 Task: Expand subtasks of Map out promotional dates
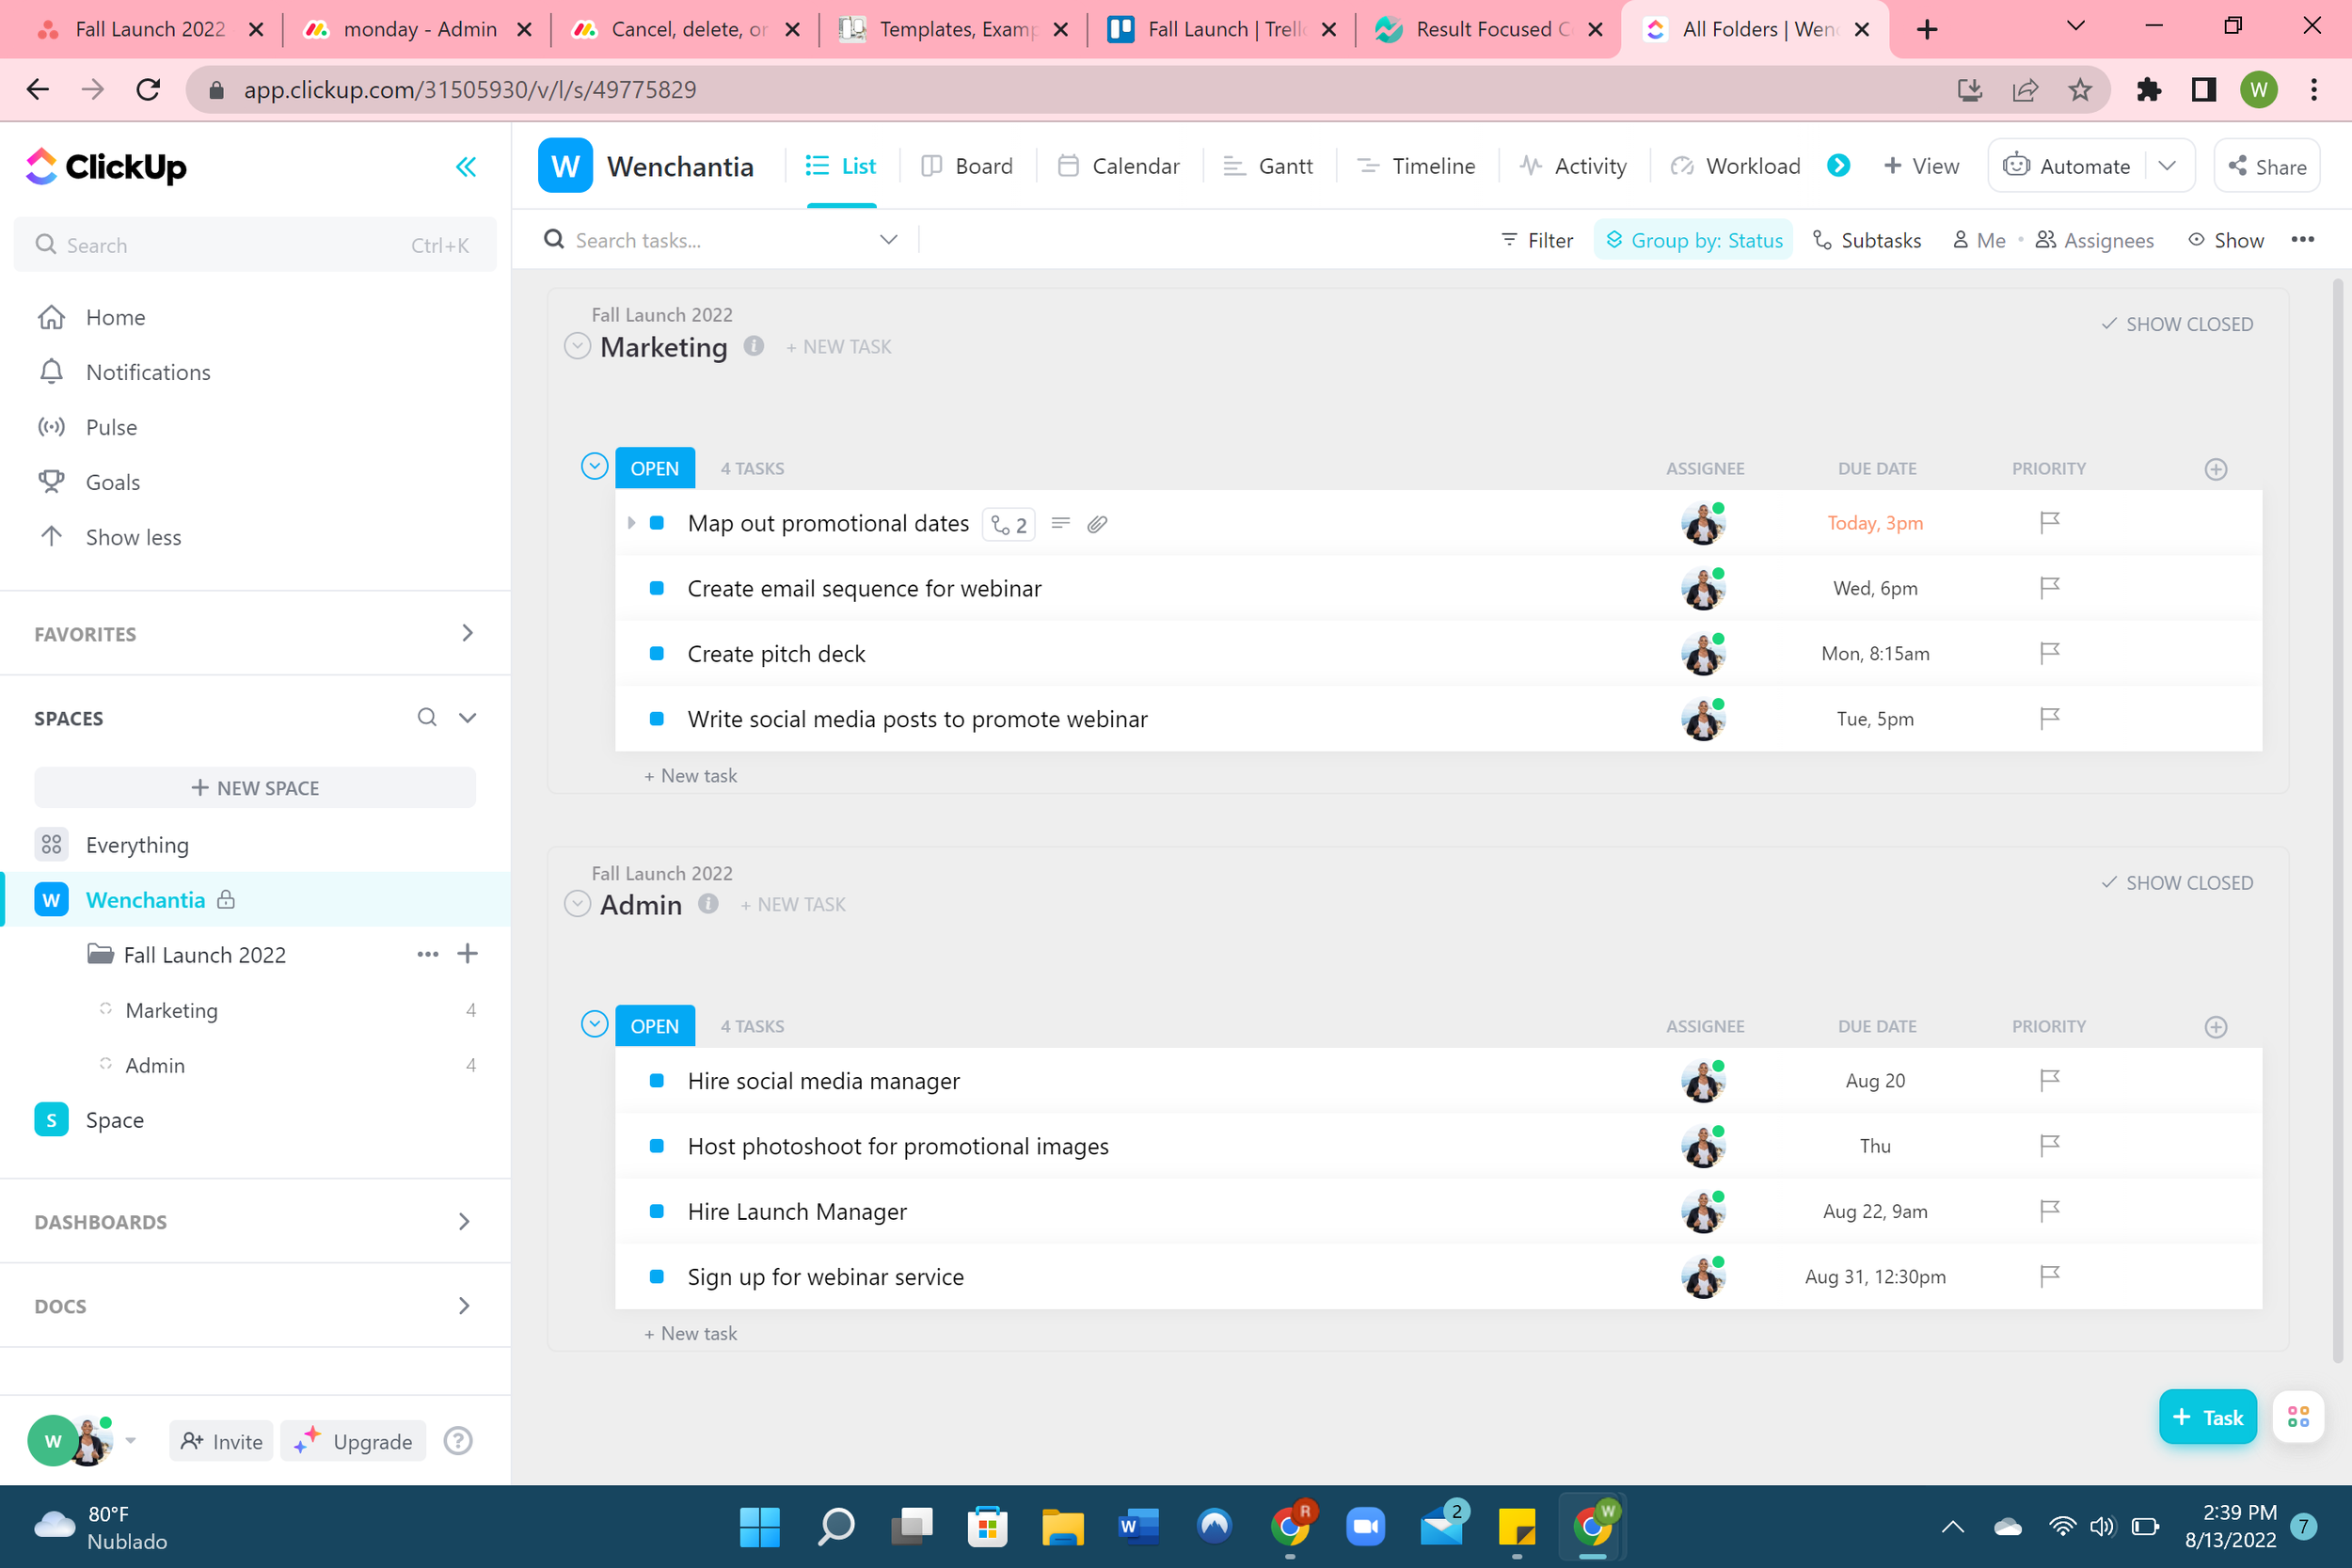click(x=631, y=522)
